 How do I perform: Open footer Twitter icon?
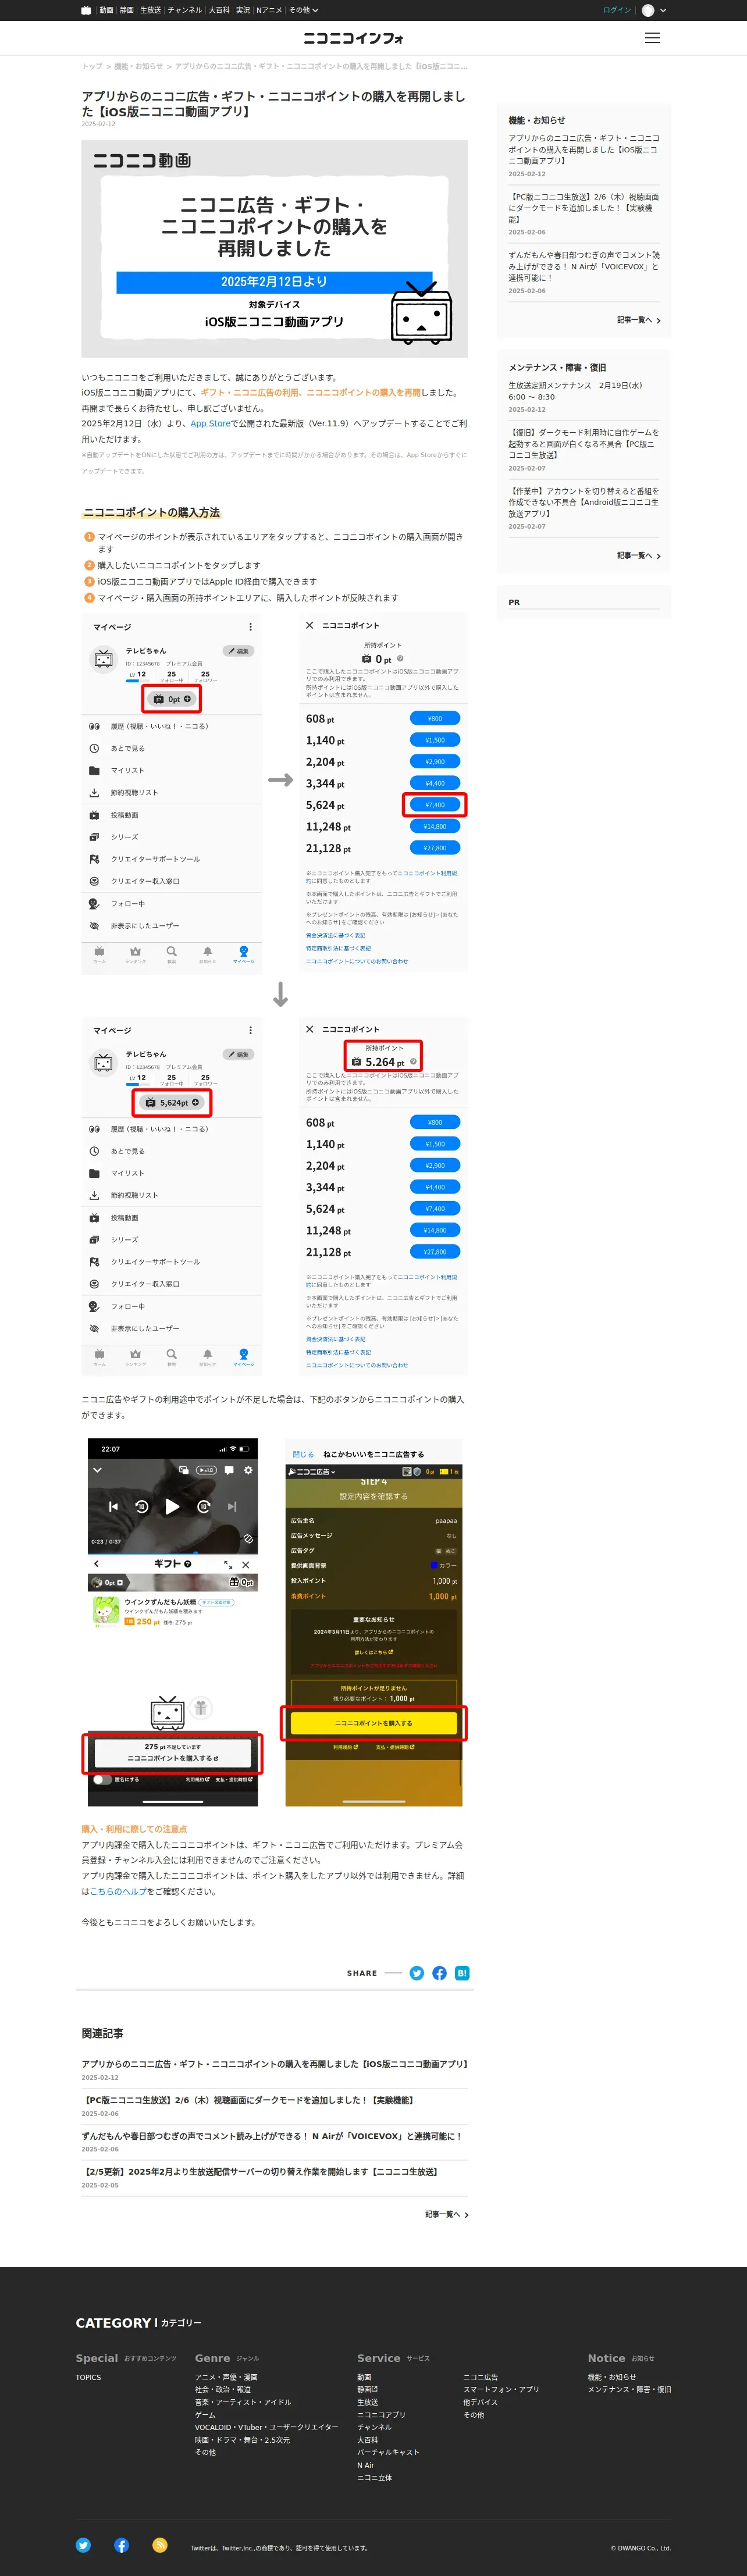83,2545
